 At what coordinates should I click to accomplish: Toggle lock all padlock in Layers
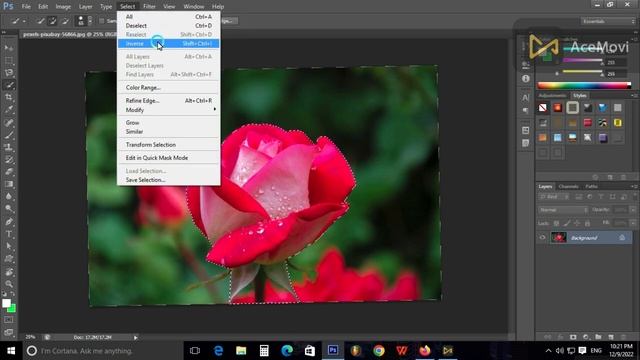[x=587, y=223]
